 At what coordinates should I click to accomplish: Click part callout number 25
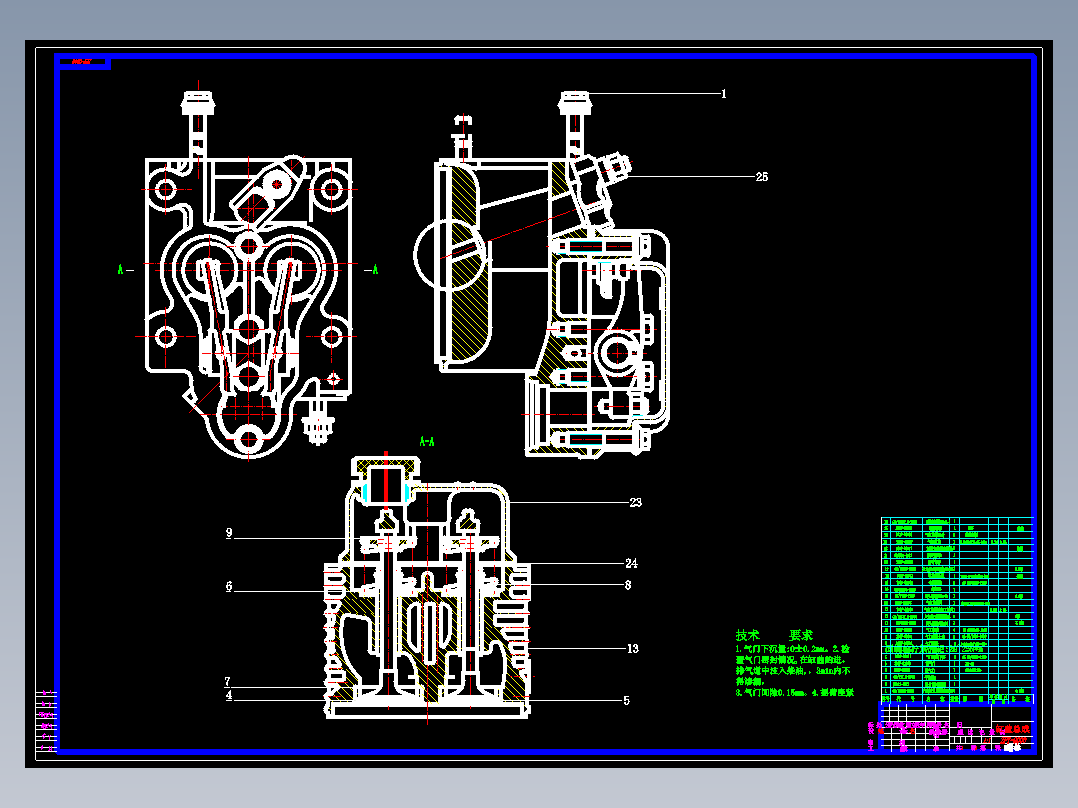click(762, 177)
